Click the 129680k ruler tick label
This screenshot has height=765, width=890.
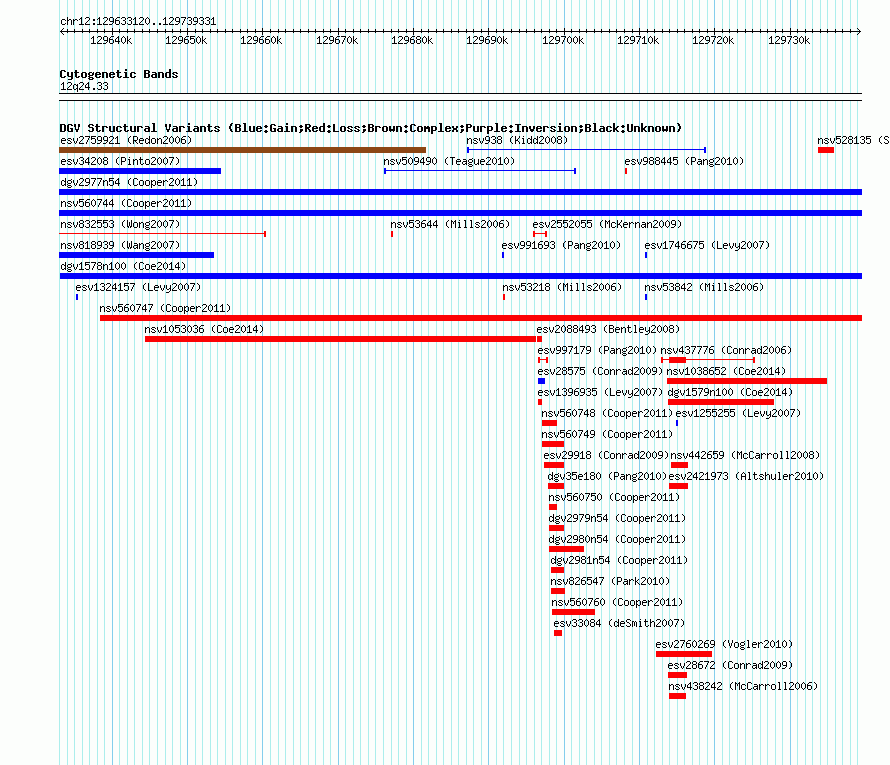pyautogui.click(x=412, y=40)
